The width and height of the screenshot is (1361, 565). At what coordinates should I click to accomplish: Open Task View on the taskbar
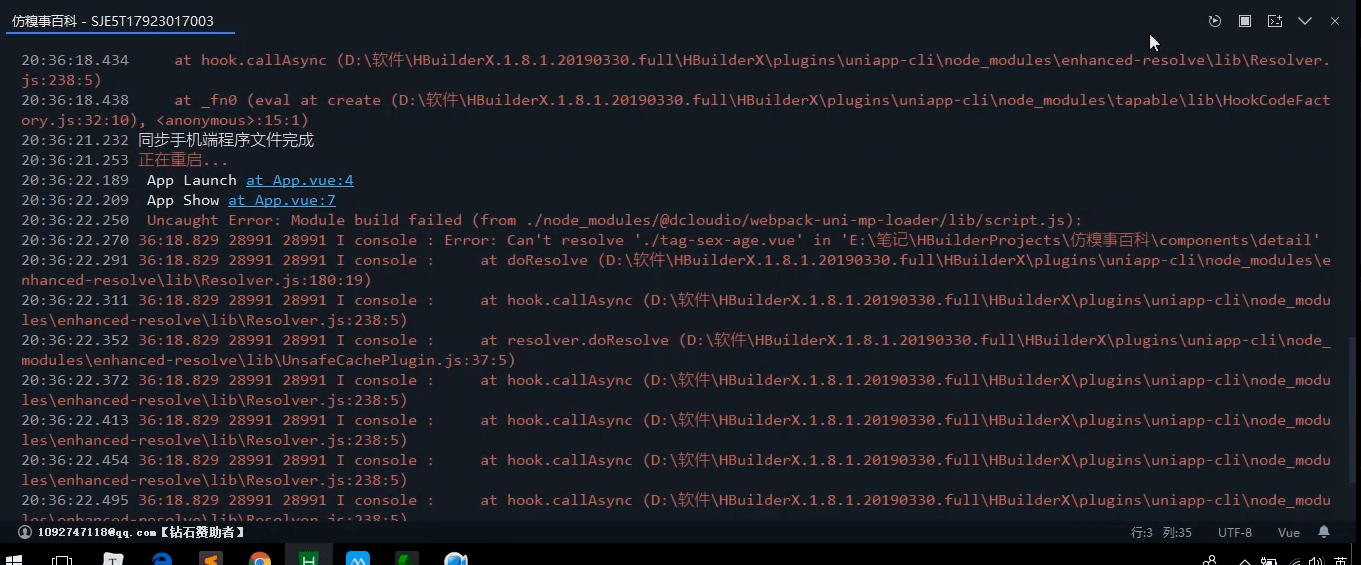pos(61,560)
